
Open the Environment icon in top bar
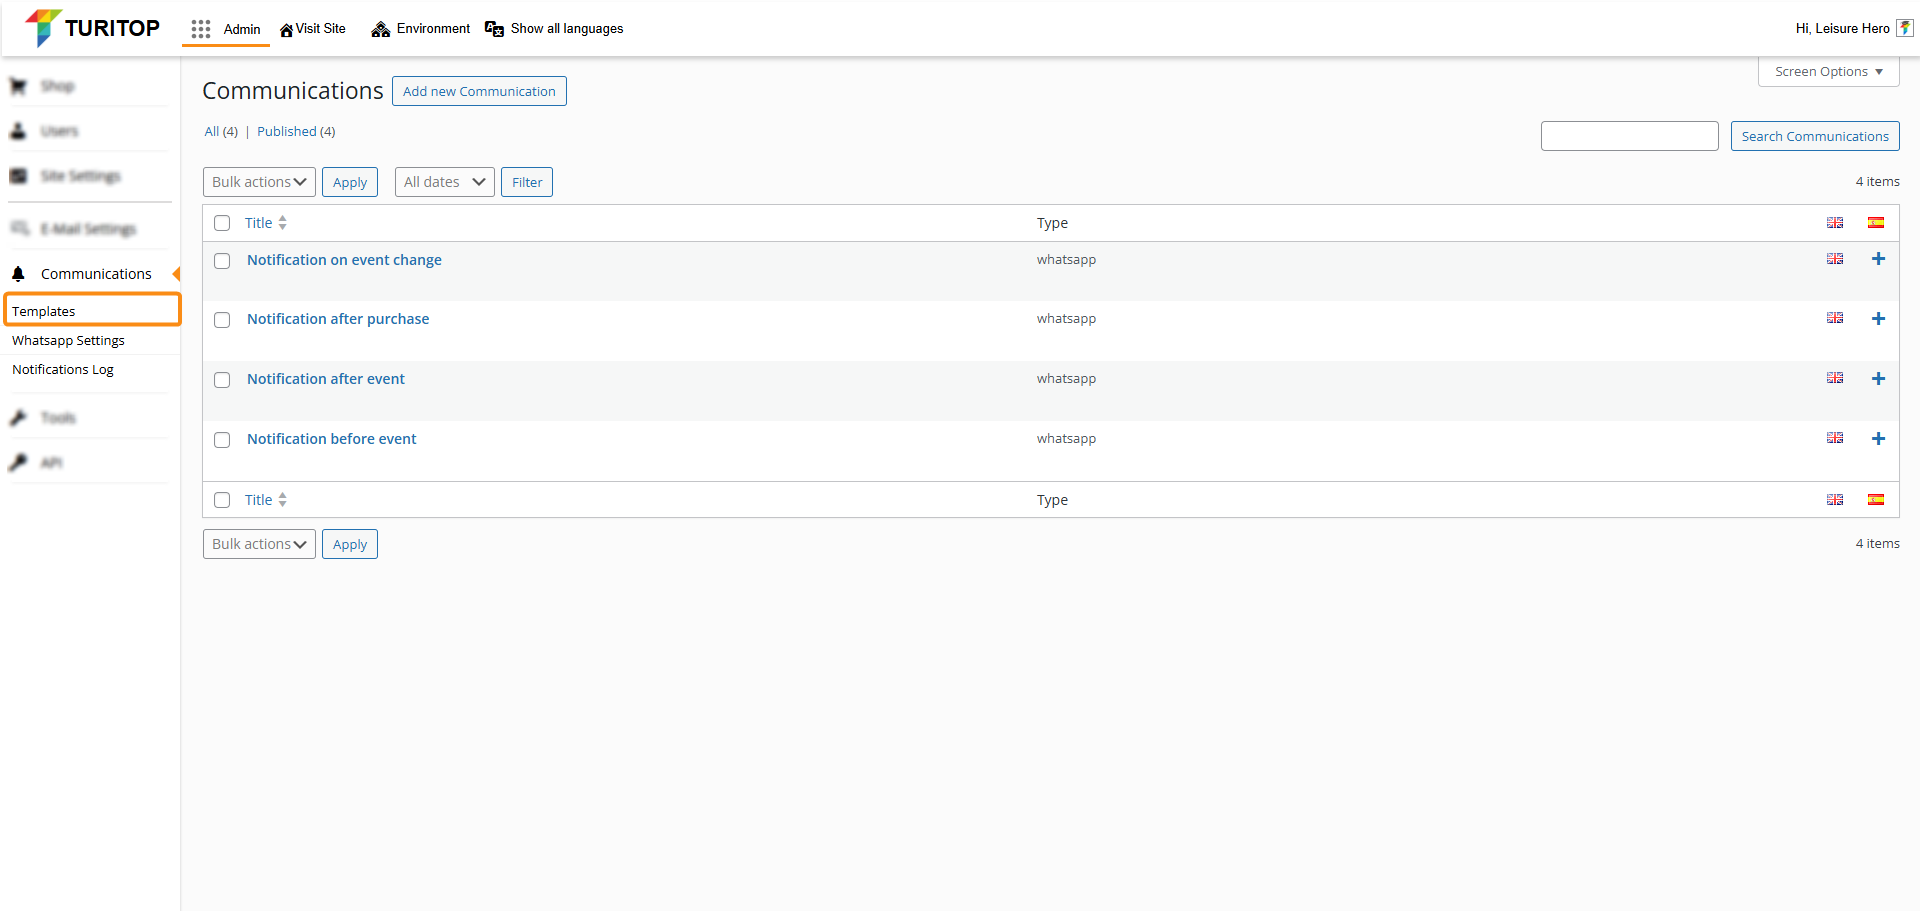point(380,29)
